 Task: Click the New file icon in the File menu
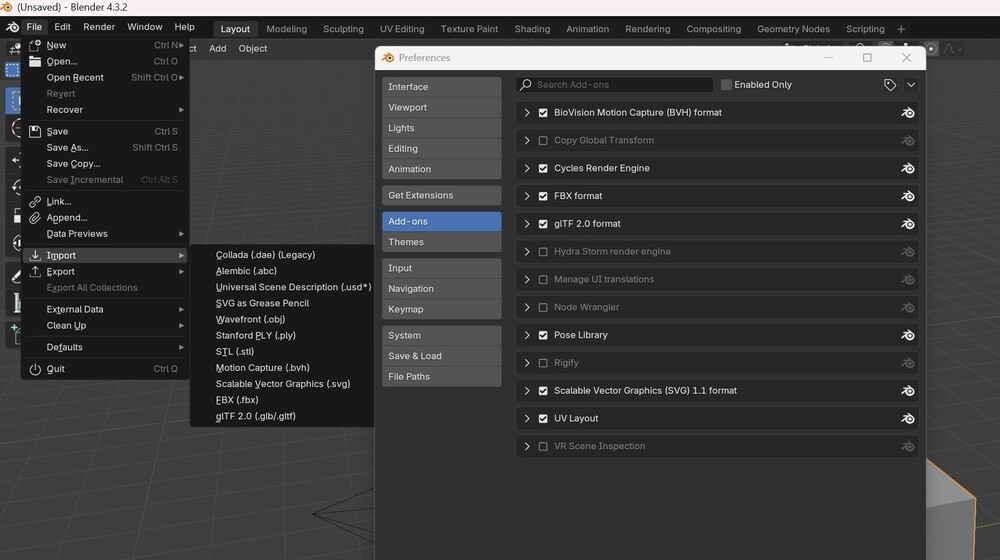(x=35, y=45)
